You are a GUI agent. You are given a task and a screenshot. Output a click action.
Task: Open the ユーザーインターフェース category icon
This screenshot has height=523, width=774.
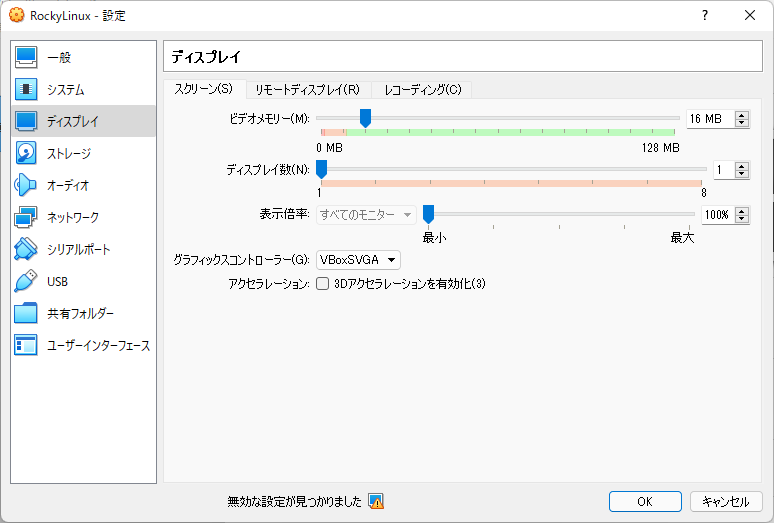pyautogui.click(x=26, y=346)
